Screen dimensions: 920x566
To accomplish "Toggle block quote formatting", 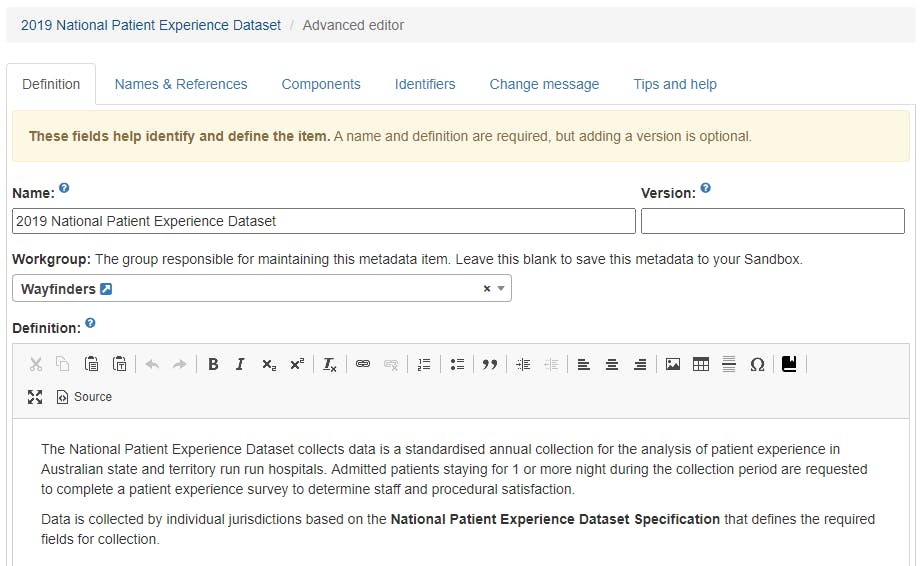I will [489, 365].
